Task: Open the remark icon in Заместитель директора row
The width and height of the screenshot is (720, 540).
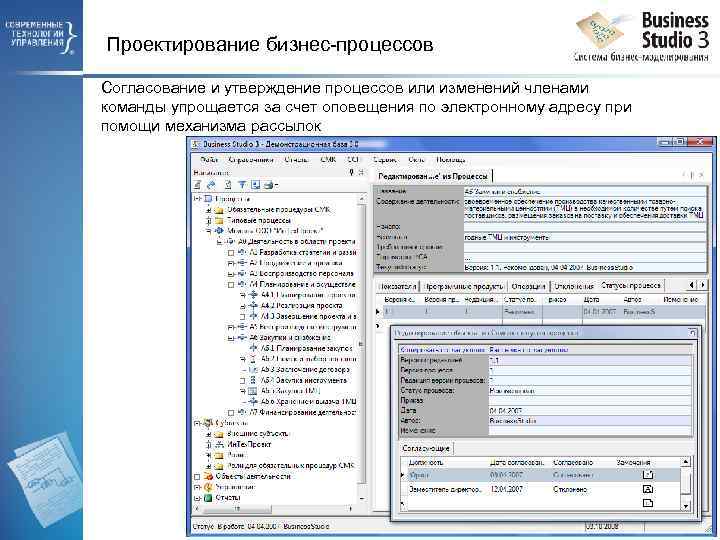Action: pos(648,489)
